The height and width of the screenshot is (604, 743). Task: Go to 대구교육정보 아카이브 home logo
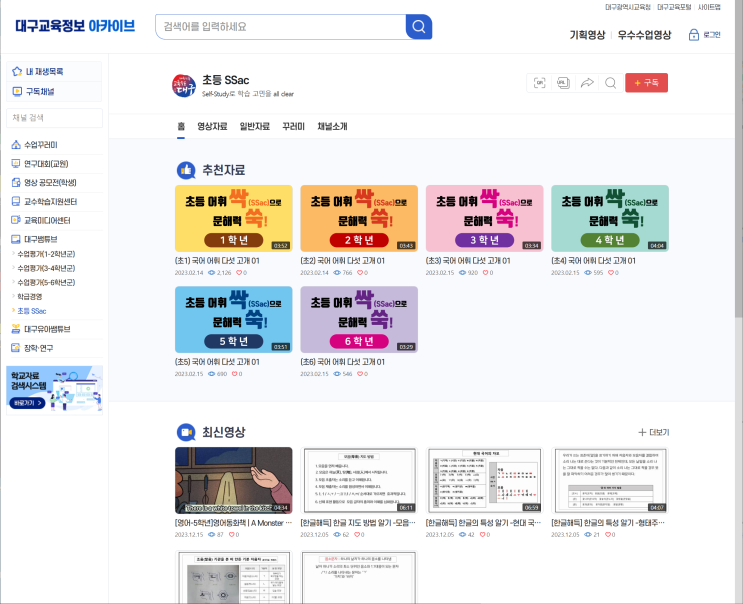(75, 26)
